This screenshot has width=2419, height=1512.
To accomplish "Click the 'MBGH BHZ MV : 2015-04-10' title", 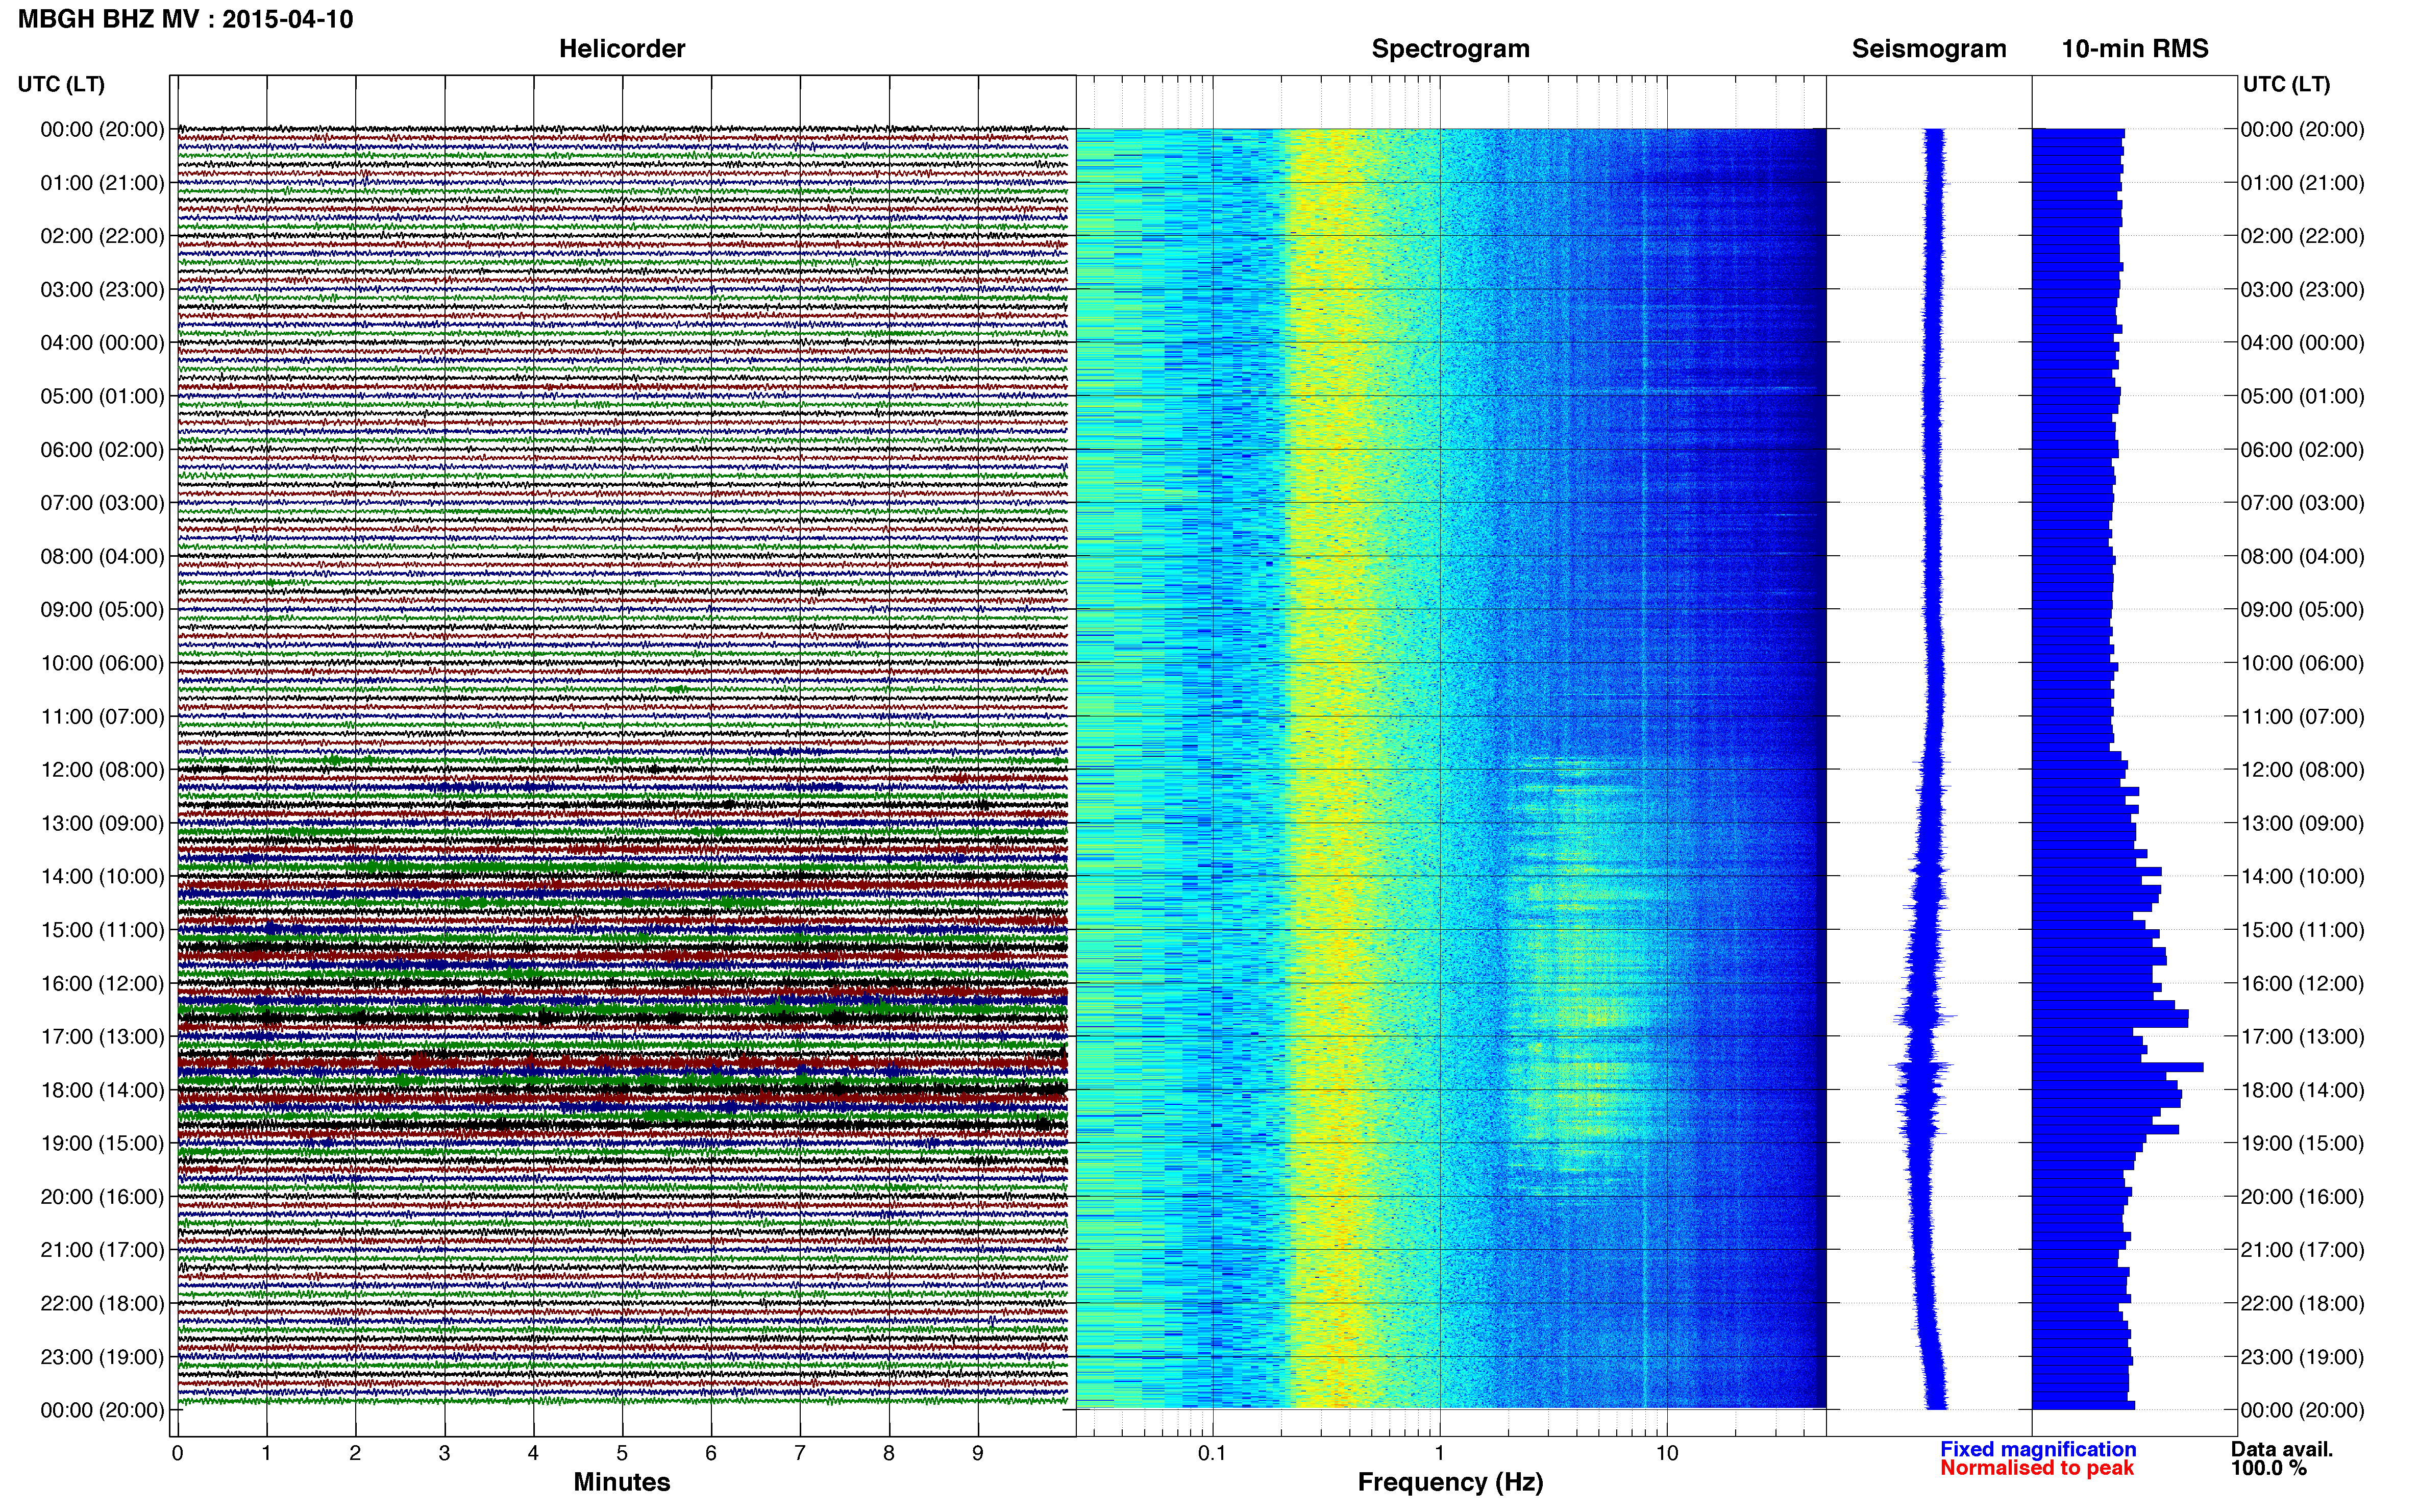I will point(186,19).
